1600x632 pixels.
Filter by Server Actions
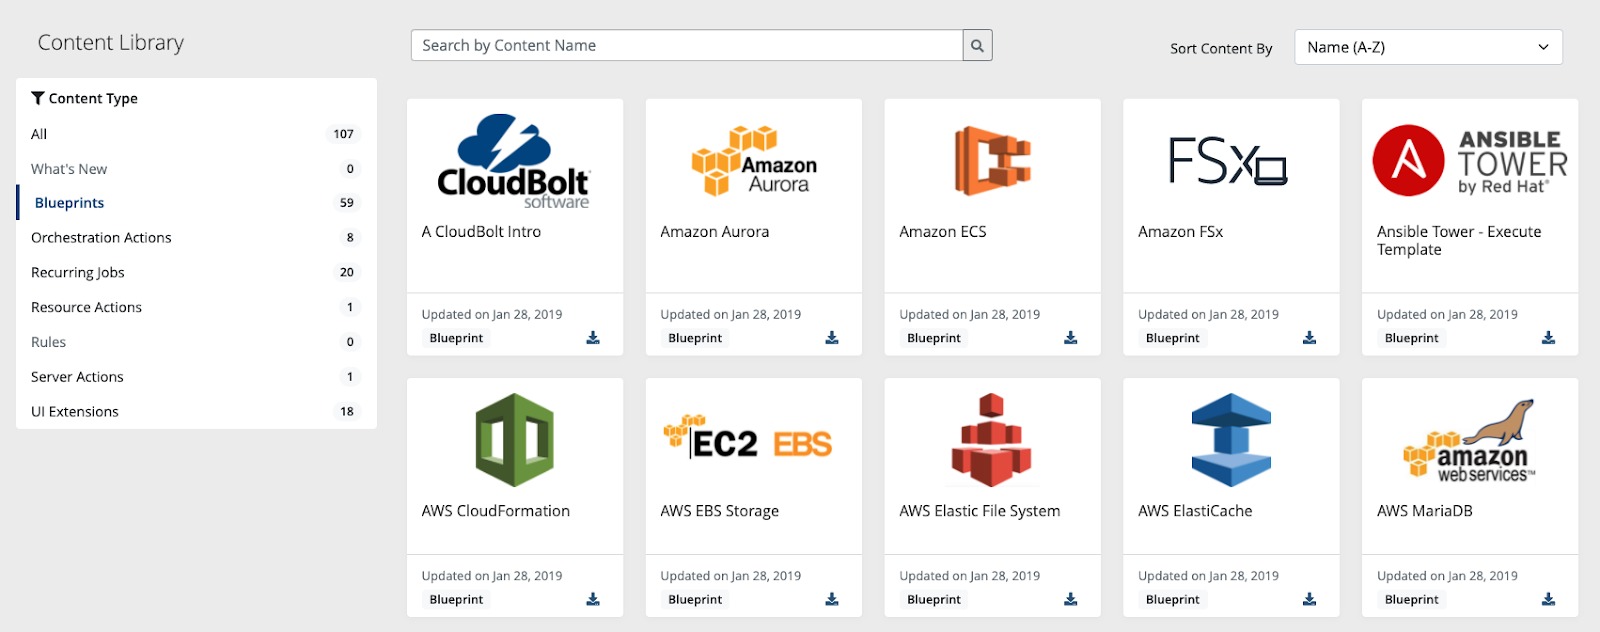pos(196,377)
